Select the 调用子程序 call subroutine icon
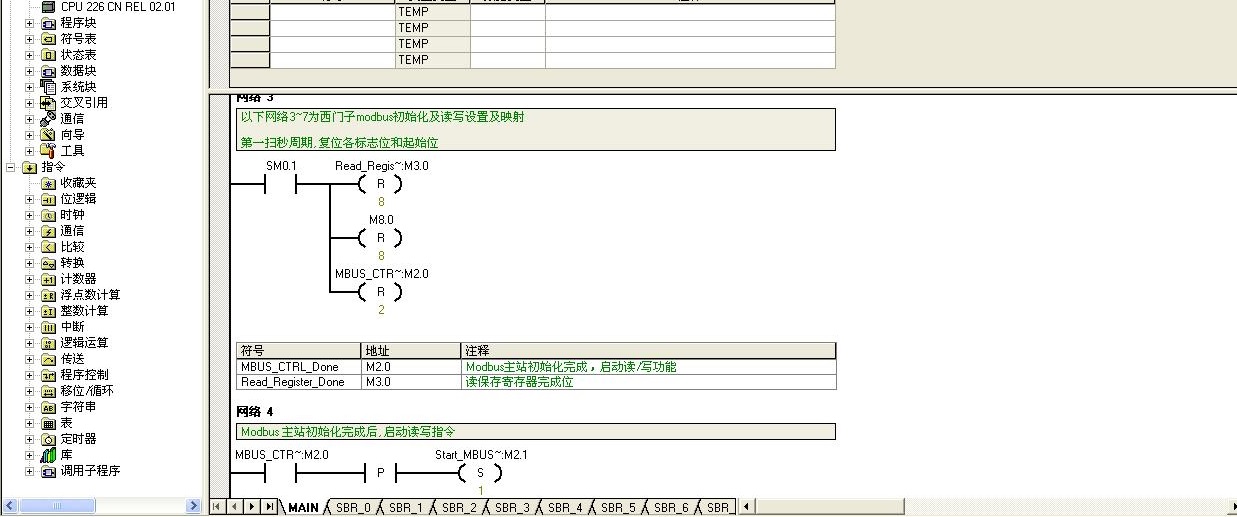 (48, 471)
